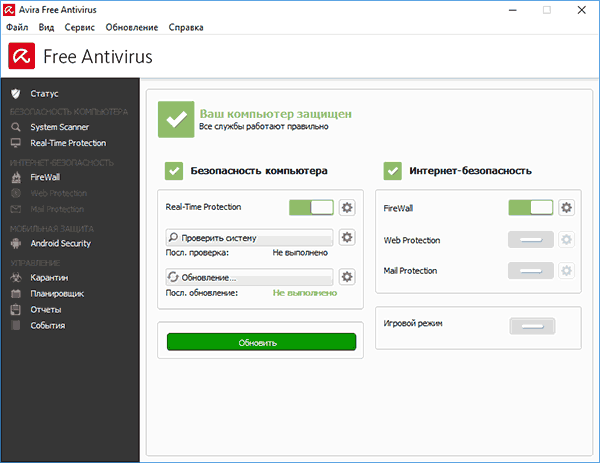Open System Scanner in sidebar

58,127
